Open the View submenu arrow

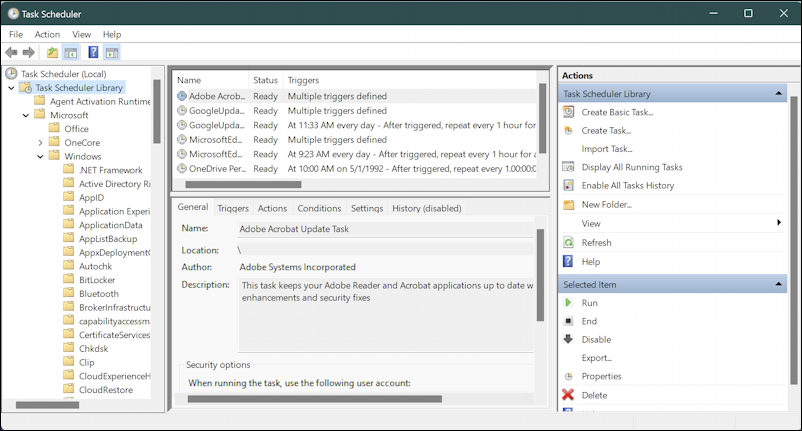778,222
